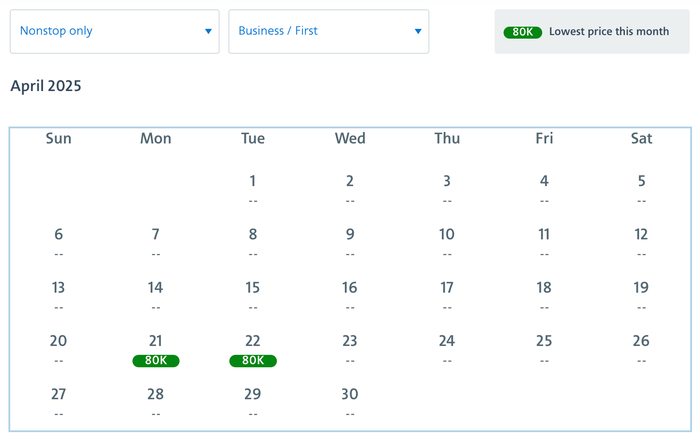Click the 80K badge in the lowest price legend
The width and height of the screenshot is (700, 433).
(x=523, y=32)
